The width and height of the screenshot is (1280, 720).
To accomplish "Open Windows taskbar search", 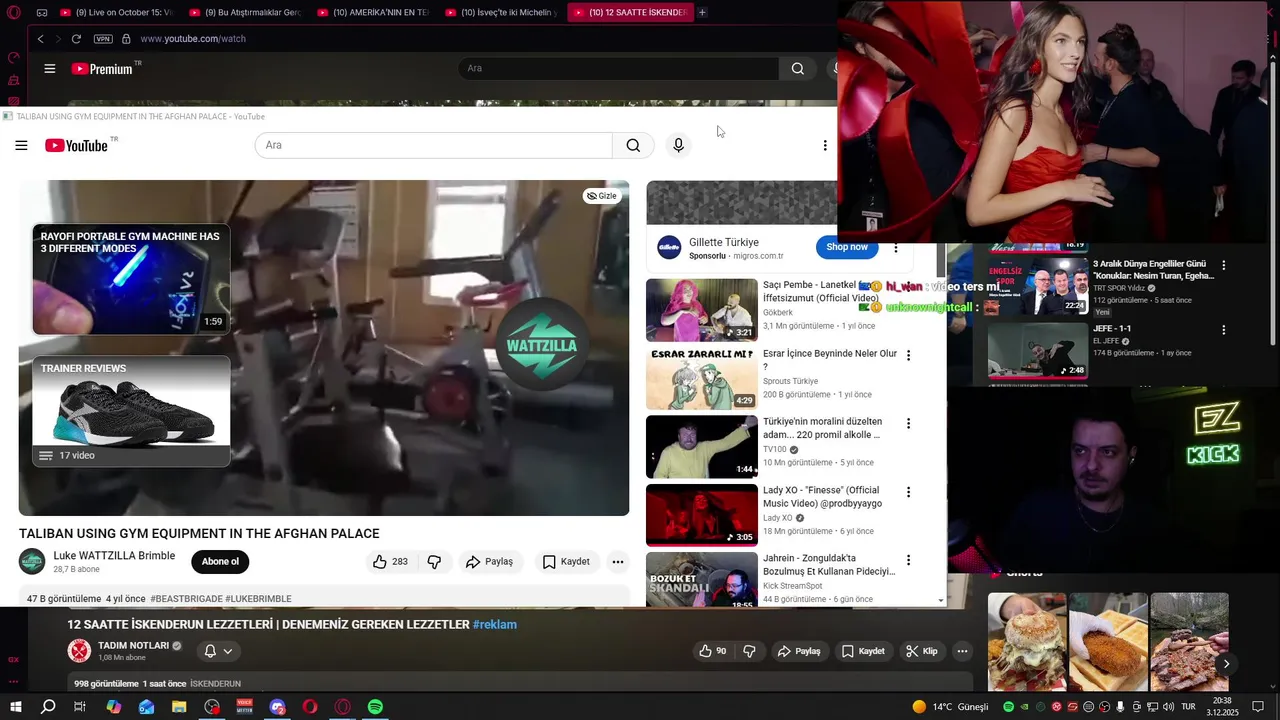I will coord(48,707).
